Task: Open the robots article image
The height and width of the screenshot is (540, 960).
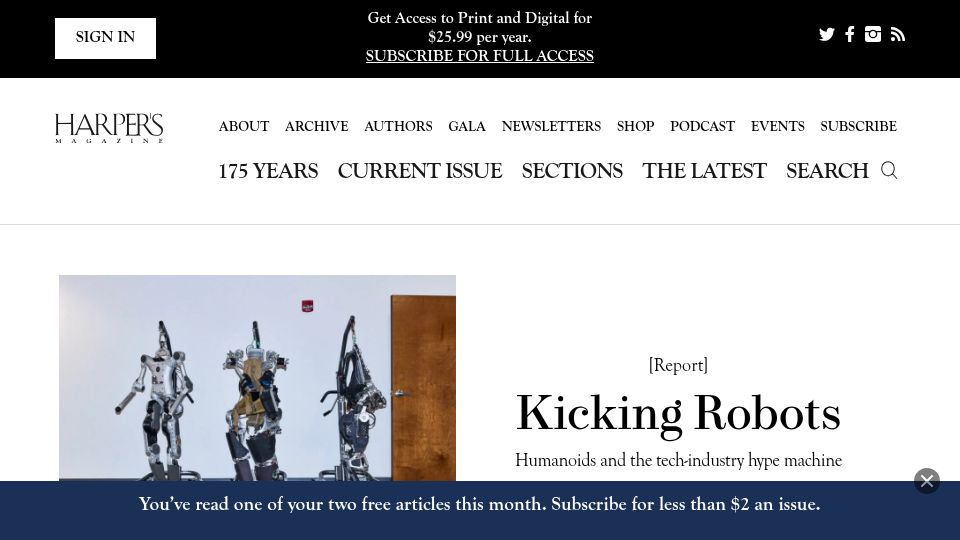Action: (257, 378)
